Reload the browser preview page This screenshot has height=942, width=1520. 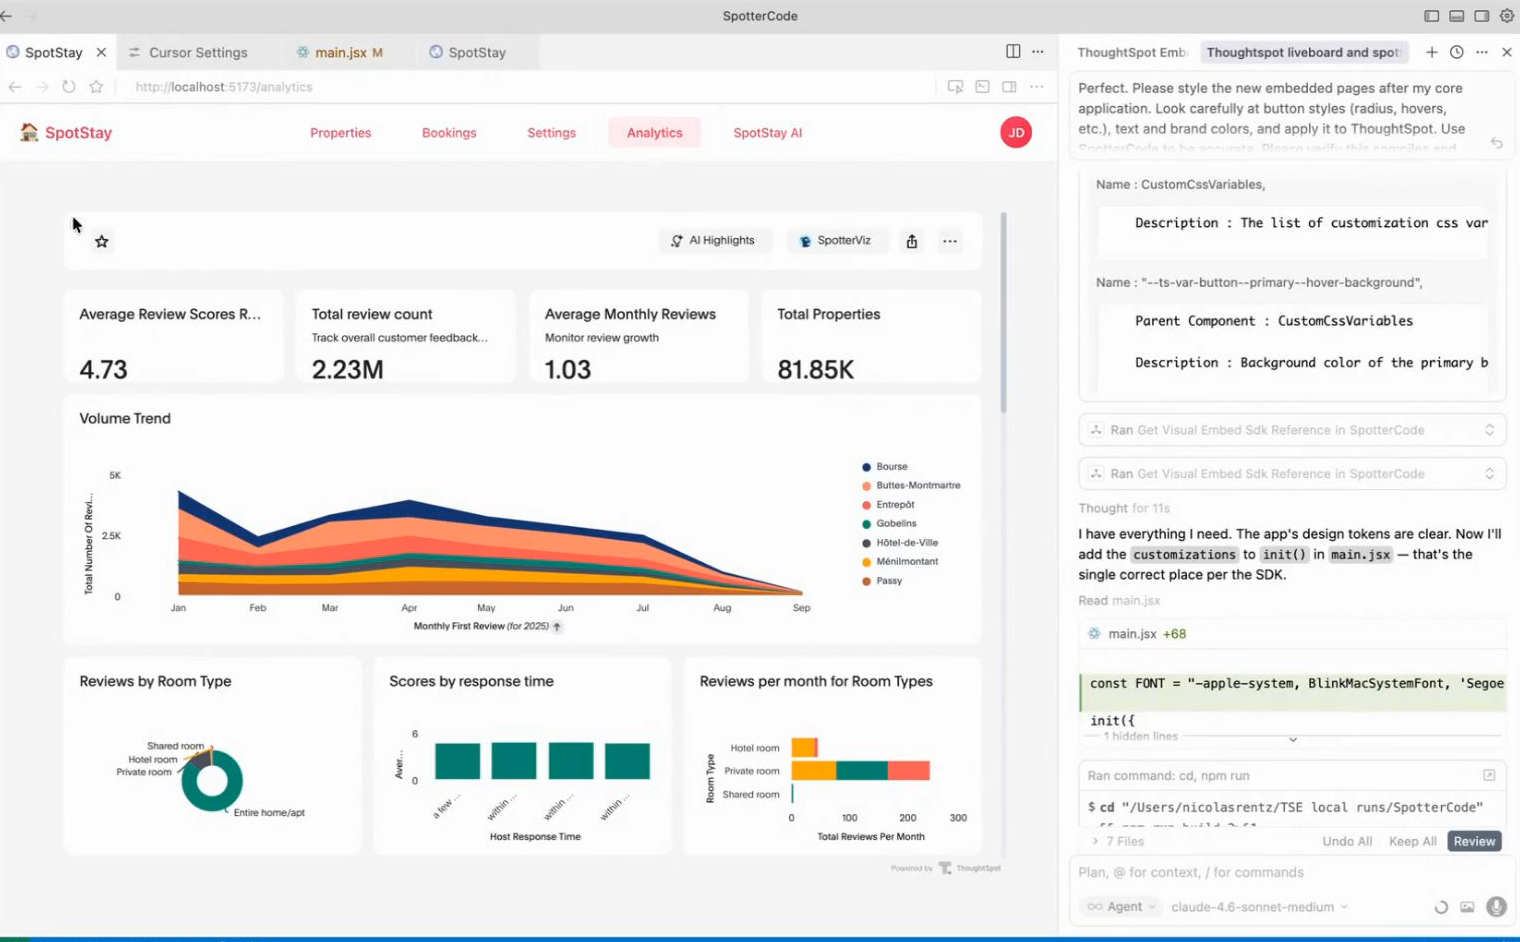click(x=69, y=87)
